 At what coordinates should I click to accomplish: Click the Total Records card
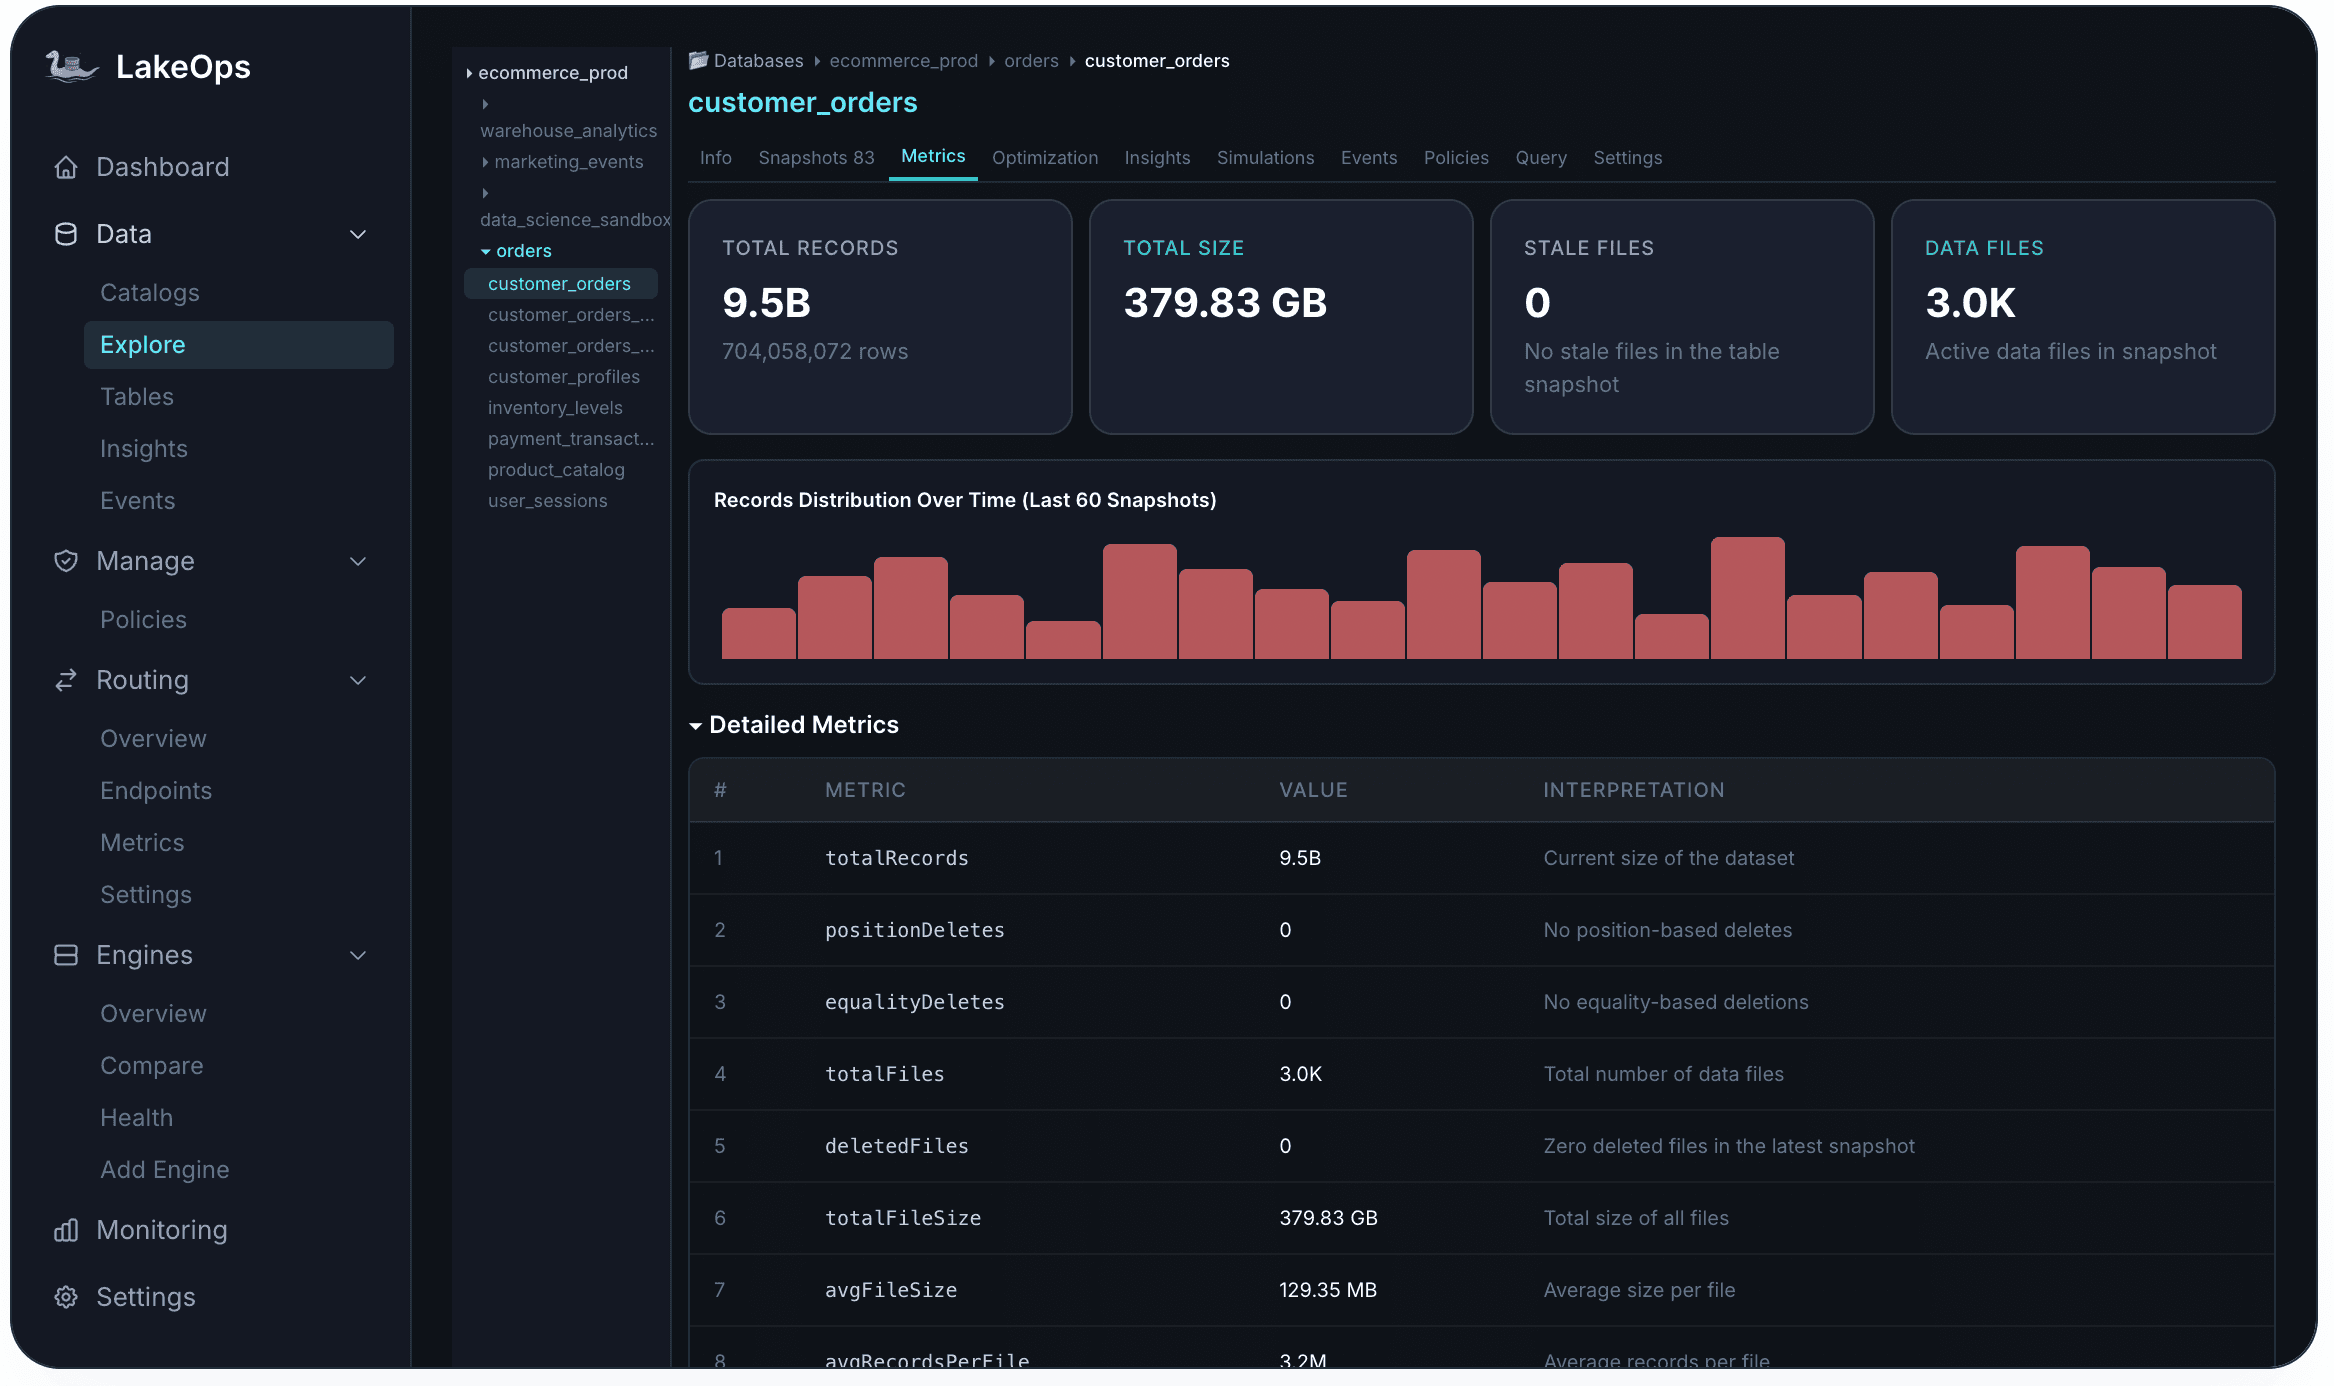pyautogui.click(x=880, y=317)
